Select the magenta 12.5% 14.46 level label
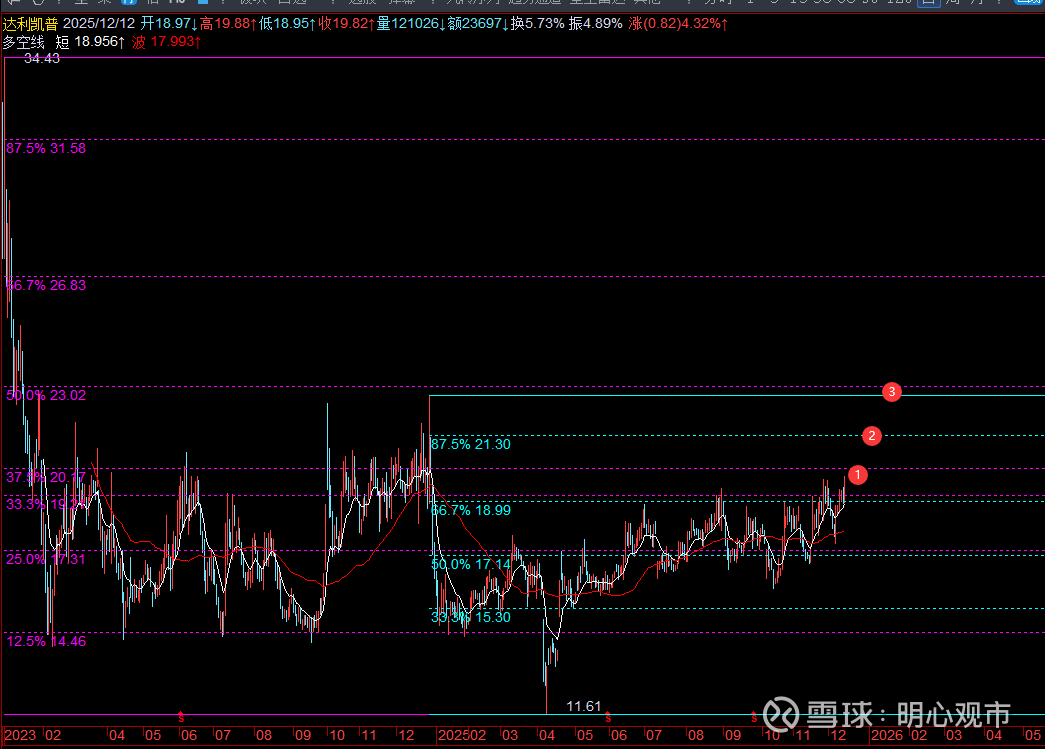This screenshot has height=749, width=1045. [x=46, y=641]
